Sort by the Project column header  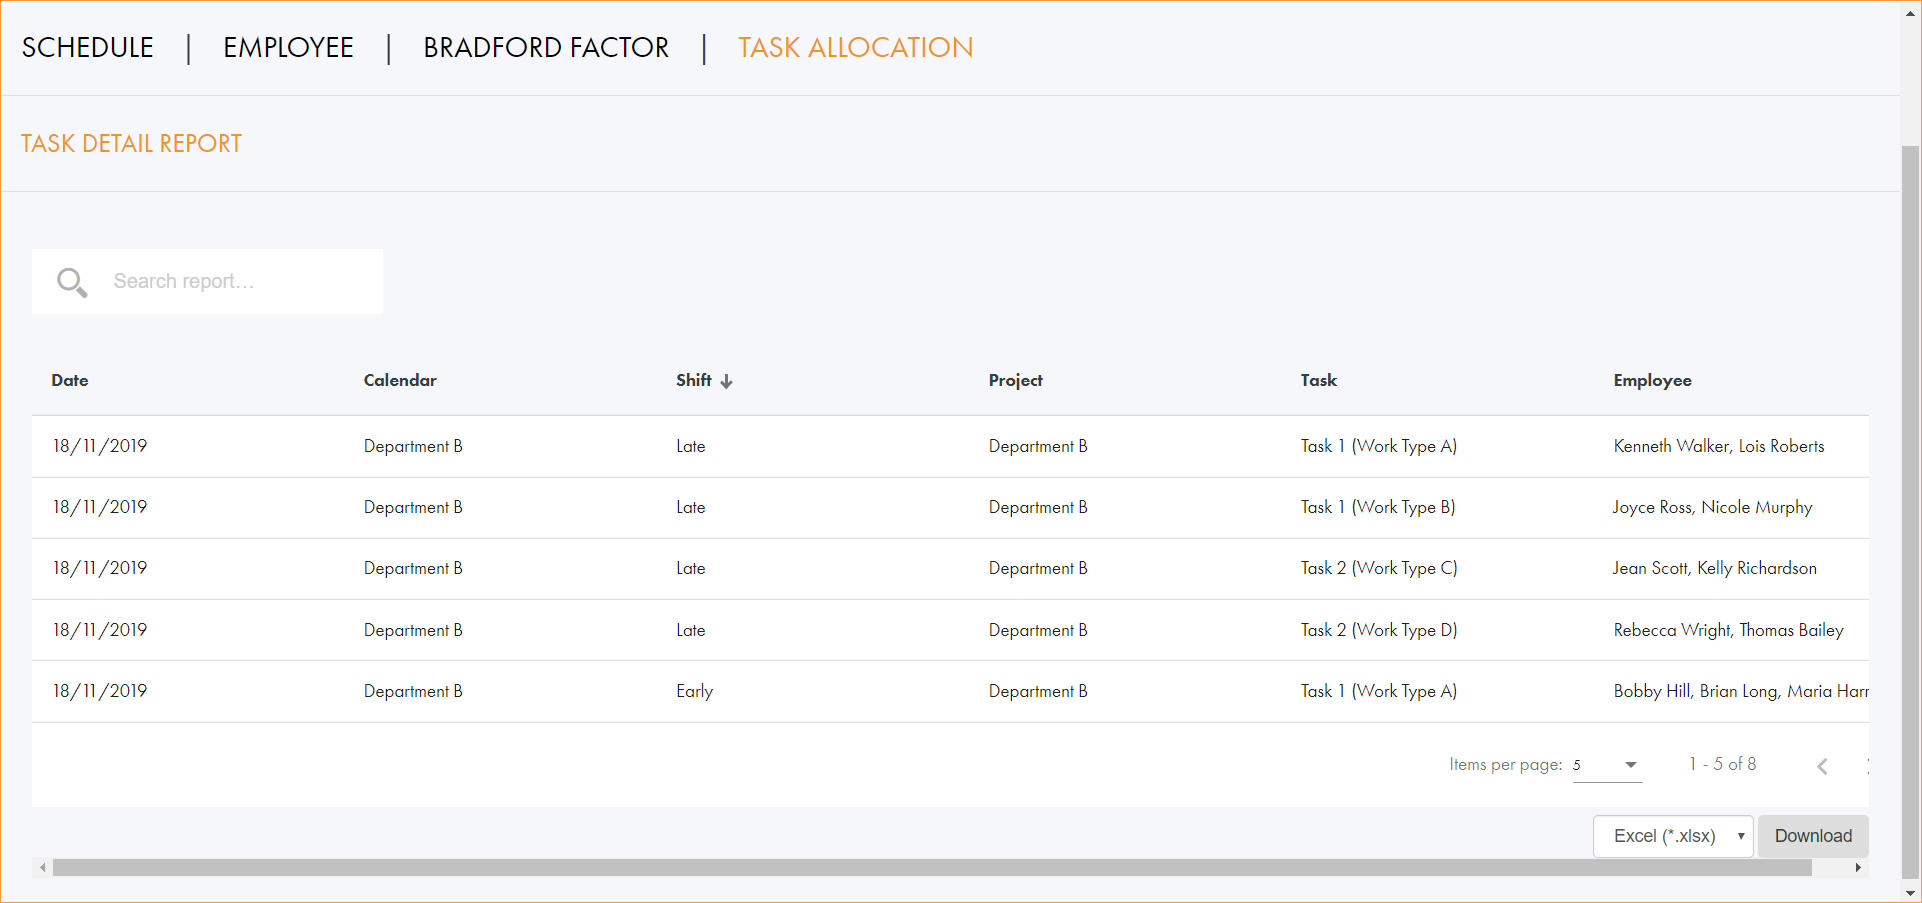point(1015,380)
